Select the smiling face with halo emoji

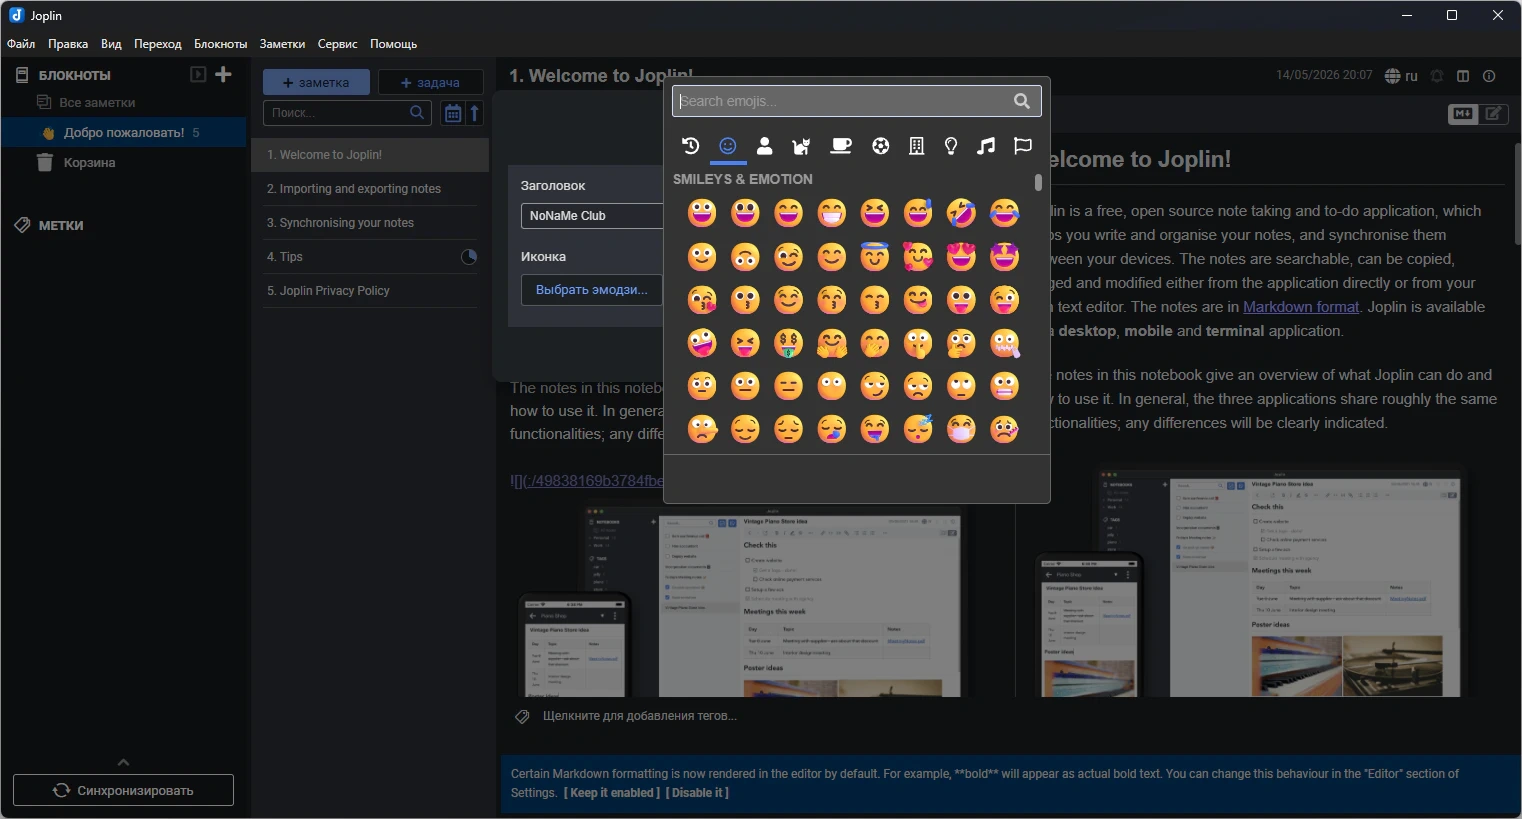(875, 256)
